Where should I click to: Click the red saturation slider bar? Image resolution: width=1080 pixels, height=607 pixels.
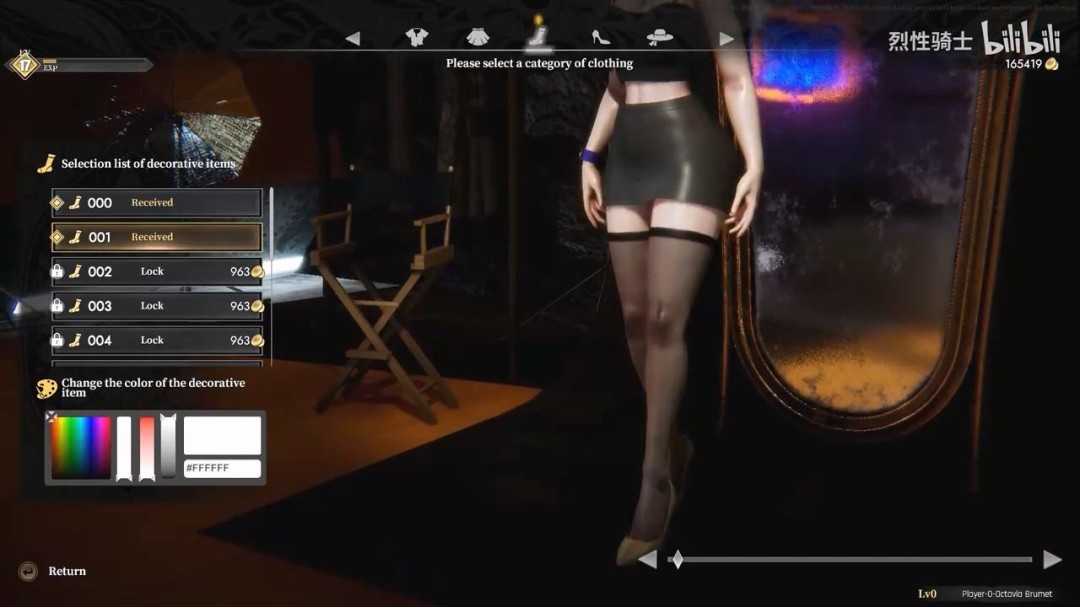(146, 447)
